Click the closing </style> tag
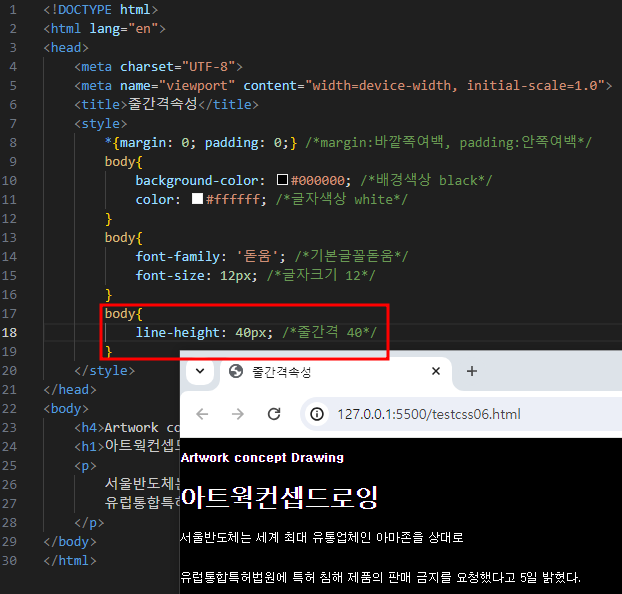The height and width of the screenshot is (594, 622). 104,371
